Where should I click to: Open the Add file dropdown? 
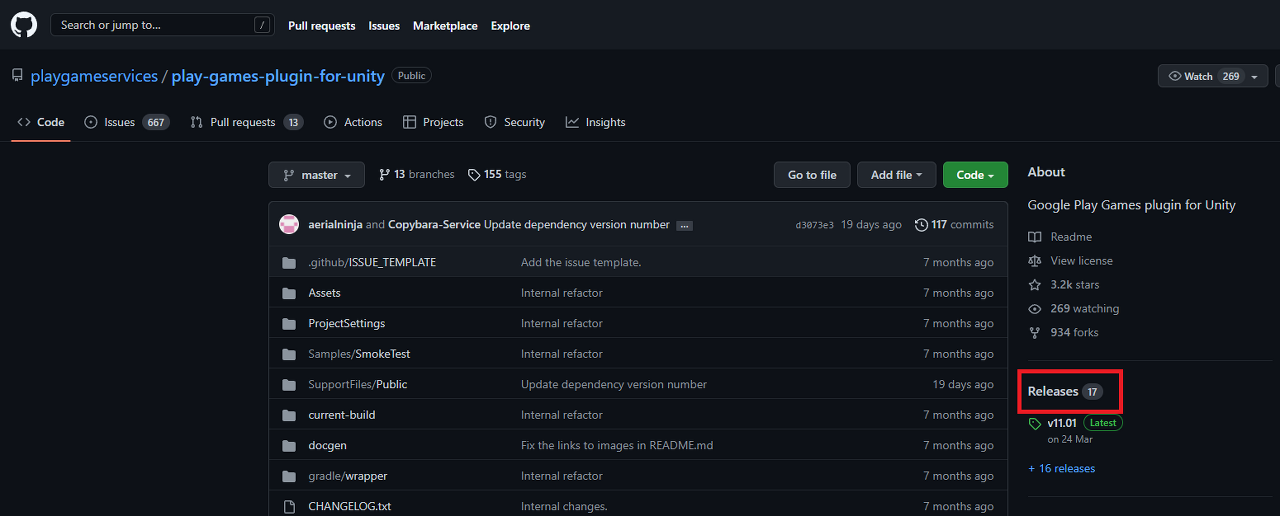pos(897,175)
